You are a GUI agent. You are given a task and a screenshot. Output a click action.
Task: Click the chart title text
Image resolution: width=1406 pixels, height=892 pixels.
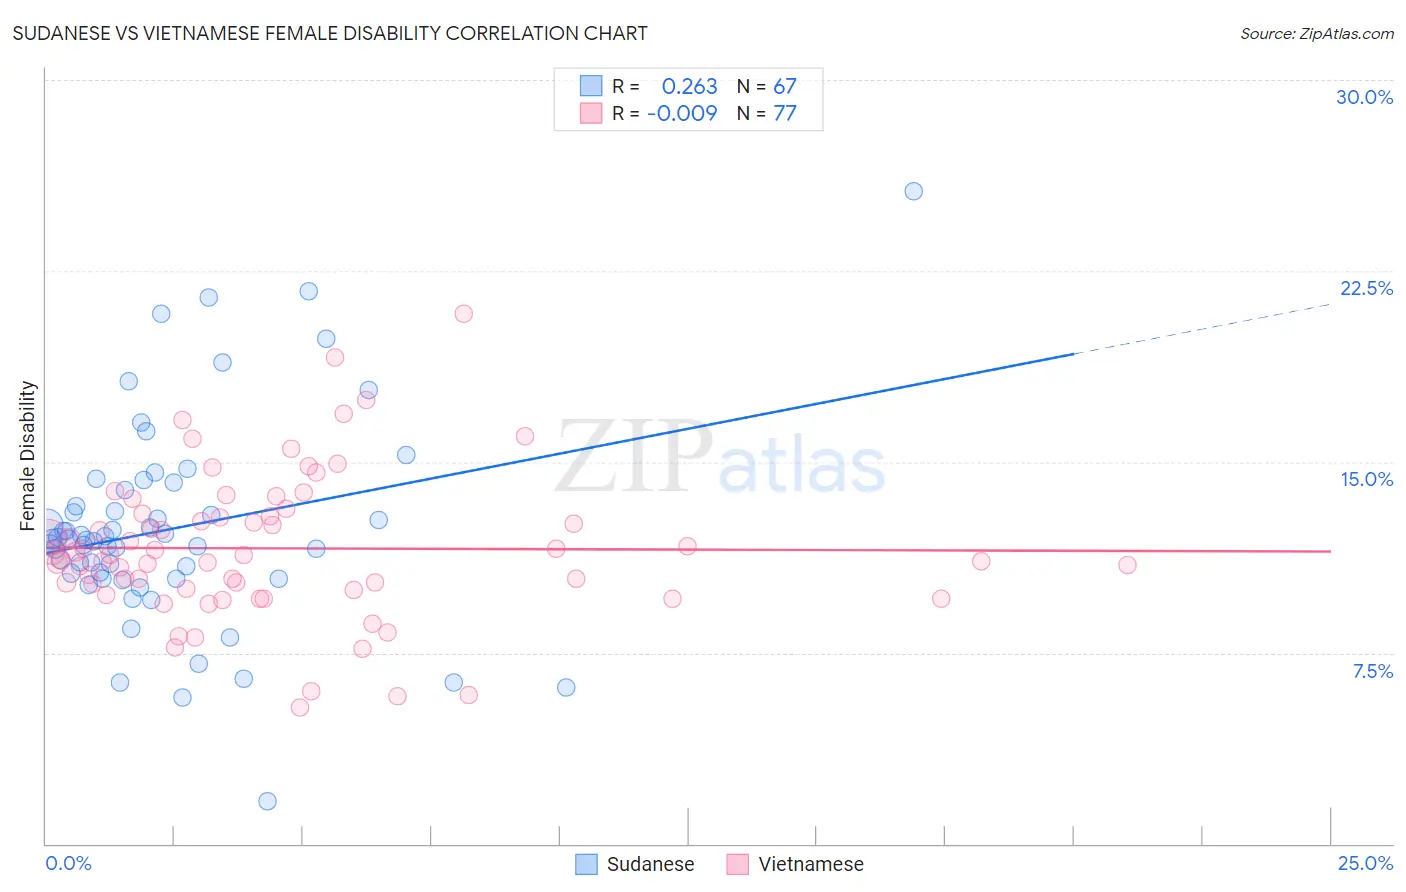coord(330,33)
